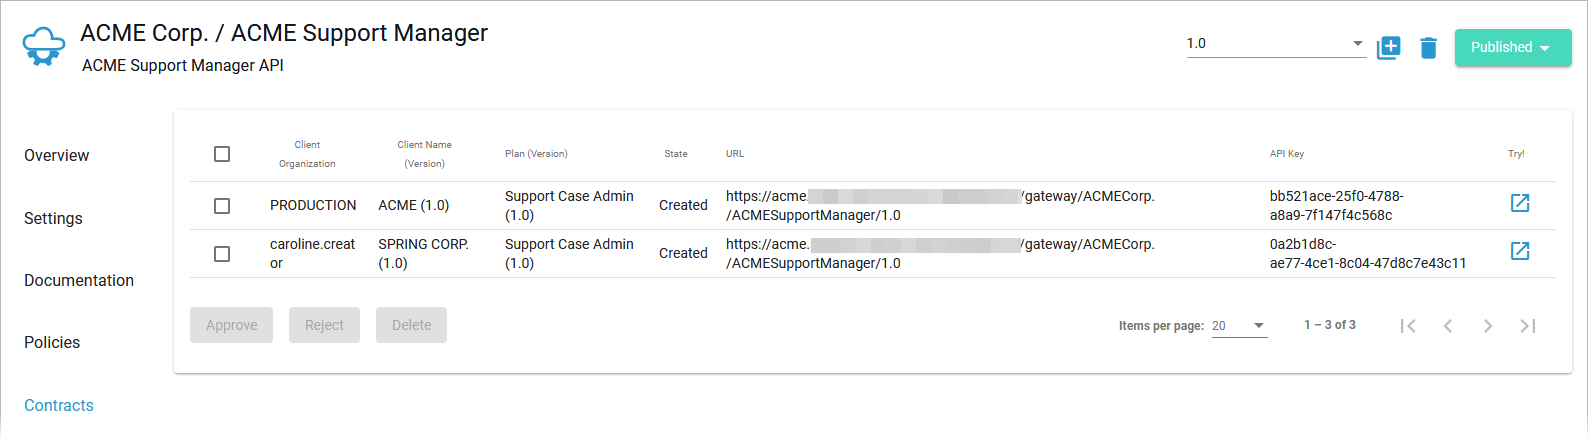Go to first page of contracts

[1408, 326]
